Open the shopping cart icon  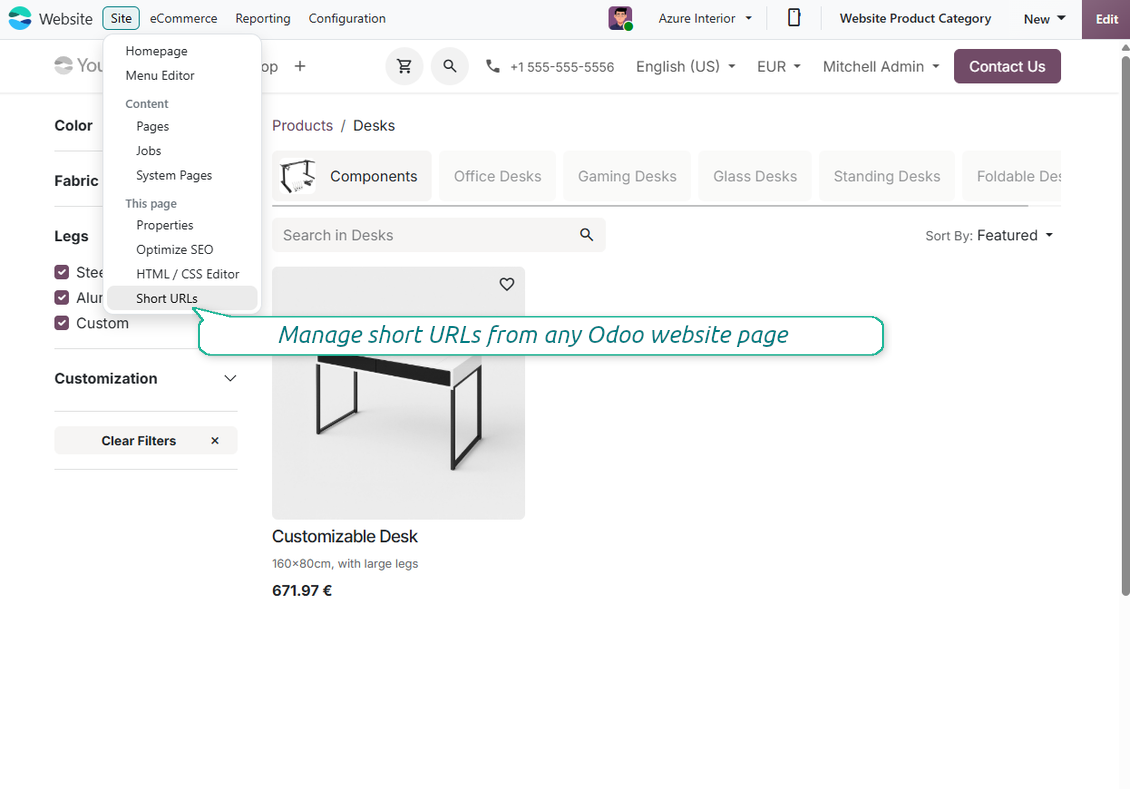tap(404, 66)
